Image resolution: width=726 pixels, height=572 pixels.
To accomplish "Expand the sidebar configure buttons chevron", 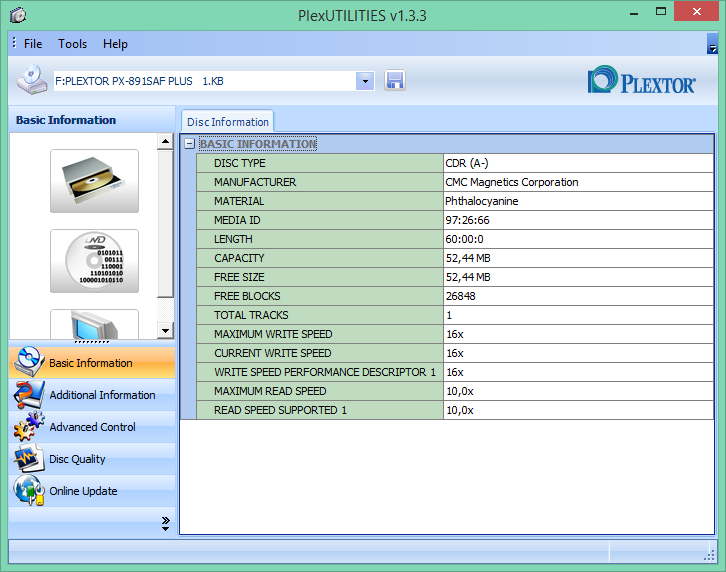I will click(165, 523).
